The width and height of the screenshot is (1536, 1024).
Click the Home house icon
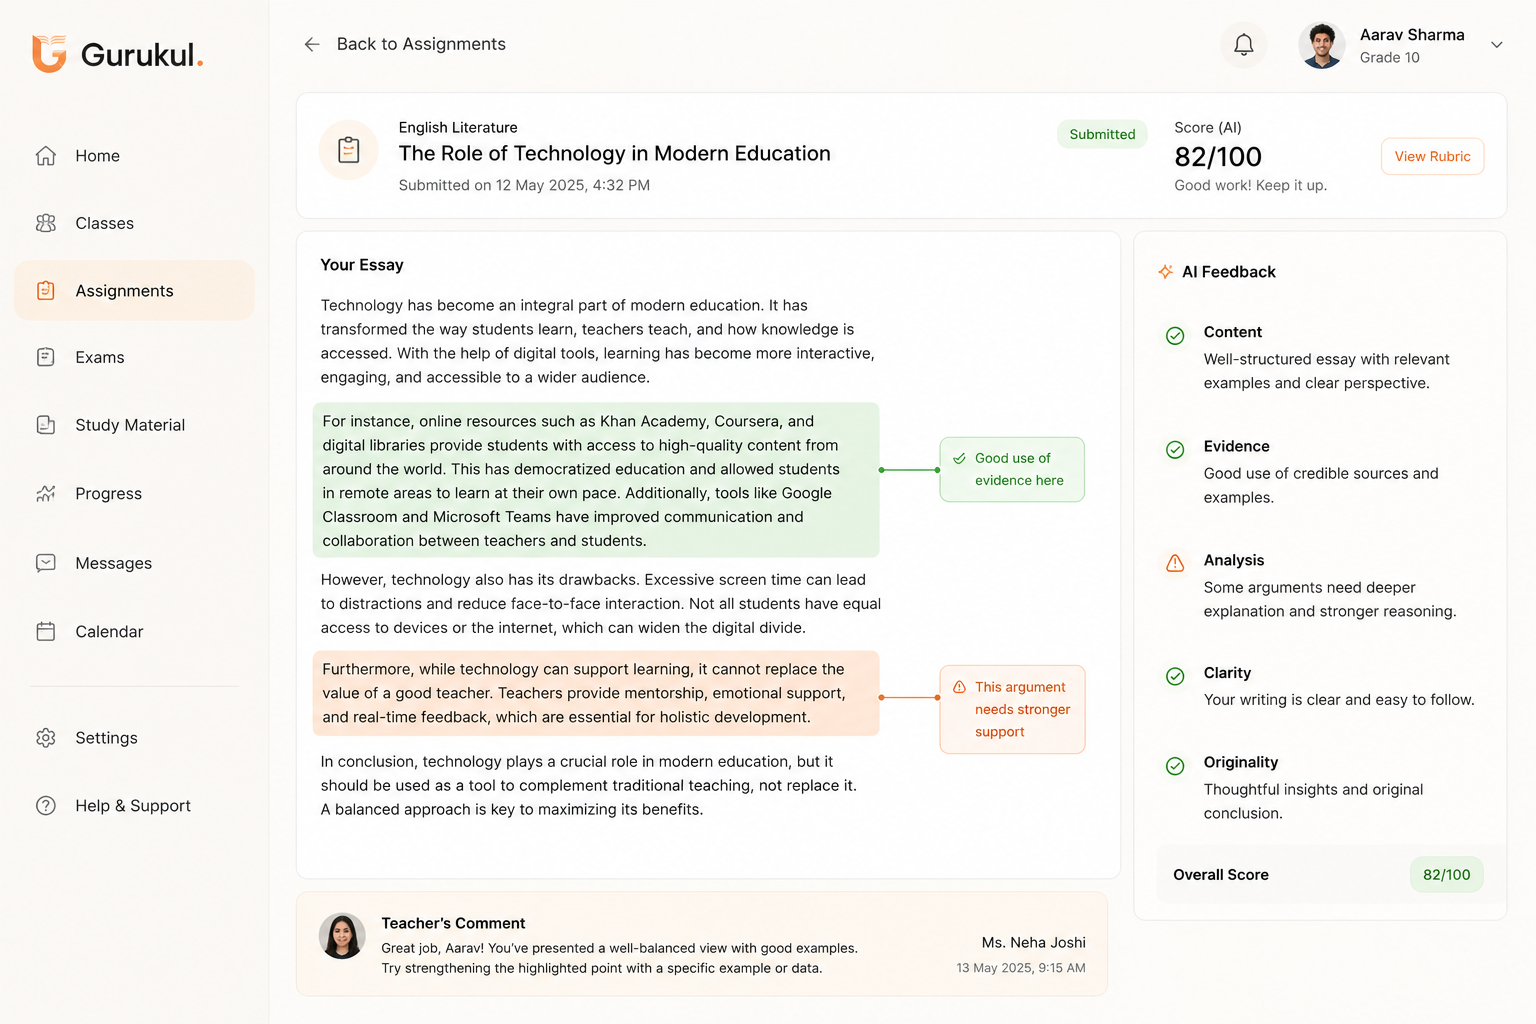tap(46, 156)
